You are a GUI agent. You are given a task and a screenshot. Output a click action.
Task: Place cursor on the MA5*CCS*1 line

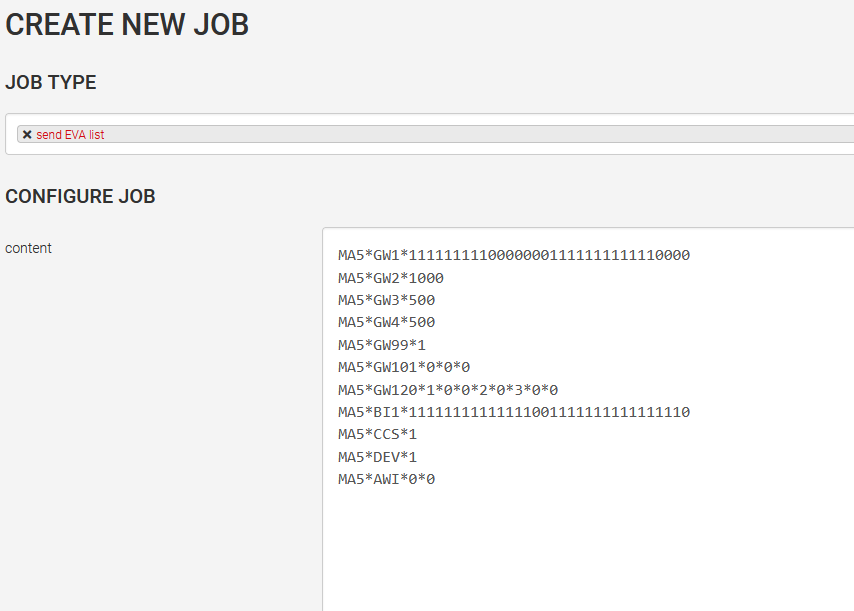[x=378, y=434]
